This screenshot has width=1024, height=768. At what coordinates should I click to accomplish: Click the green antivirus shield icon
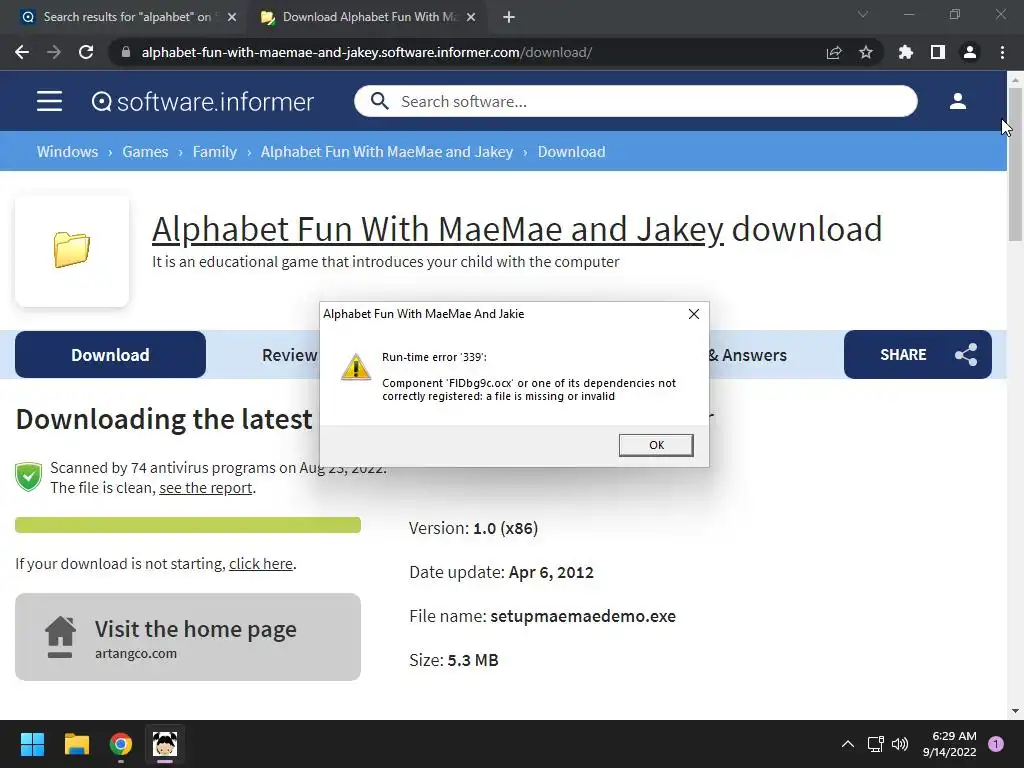pyautogui.click(x=29, y=477)
